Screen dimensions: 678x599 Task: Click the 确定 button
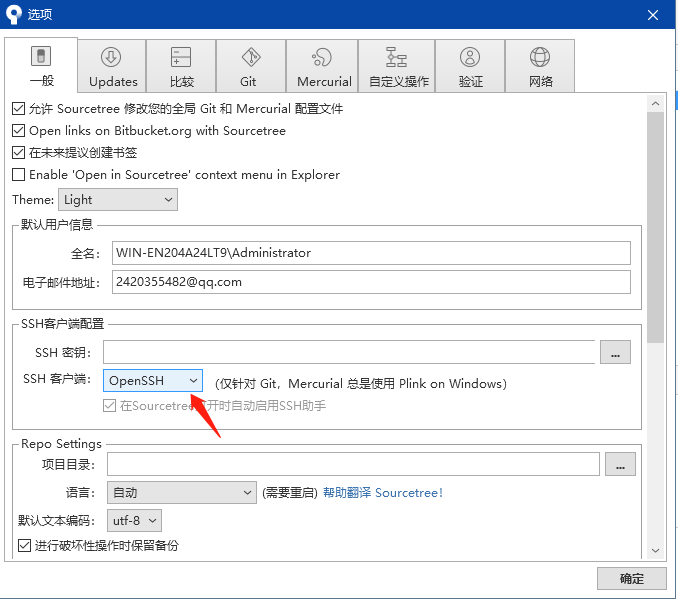(631, 578)
